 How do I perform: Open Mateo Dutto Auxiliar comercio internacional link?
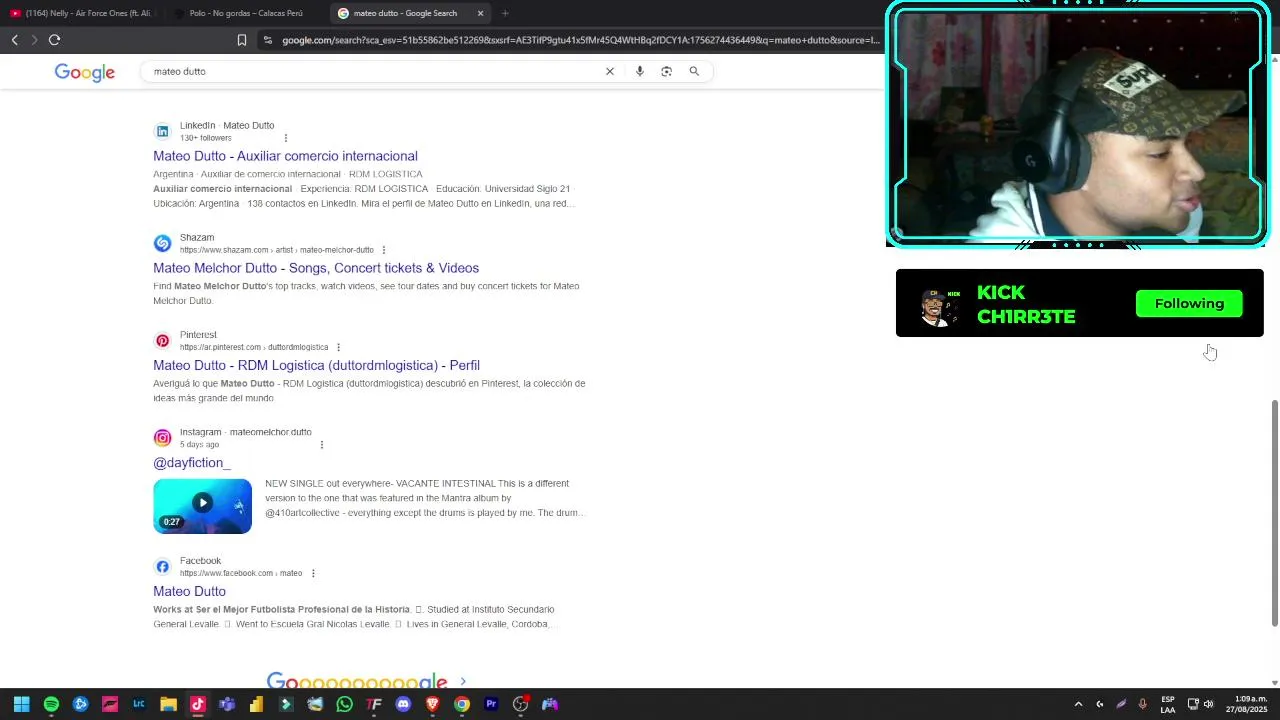(285, 156)
